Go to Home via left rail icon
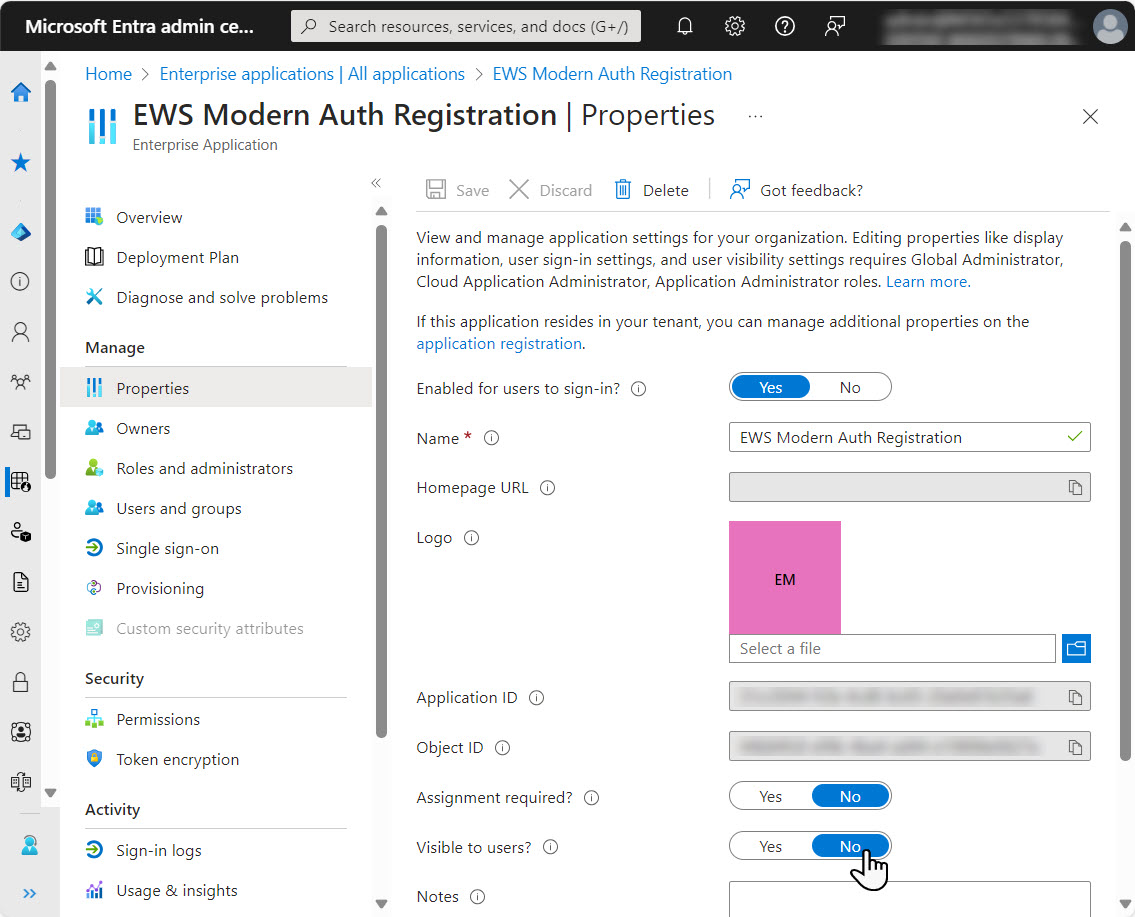Screen dimensions: 1135x917 [x=21, y=92]
